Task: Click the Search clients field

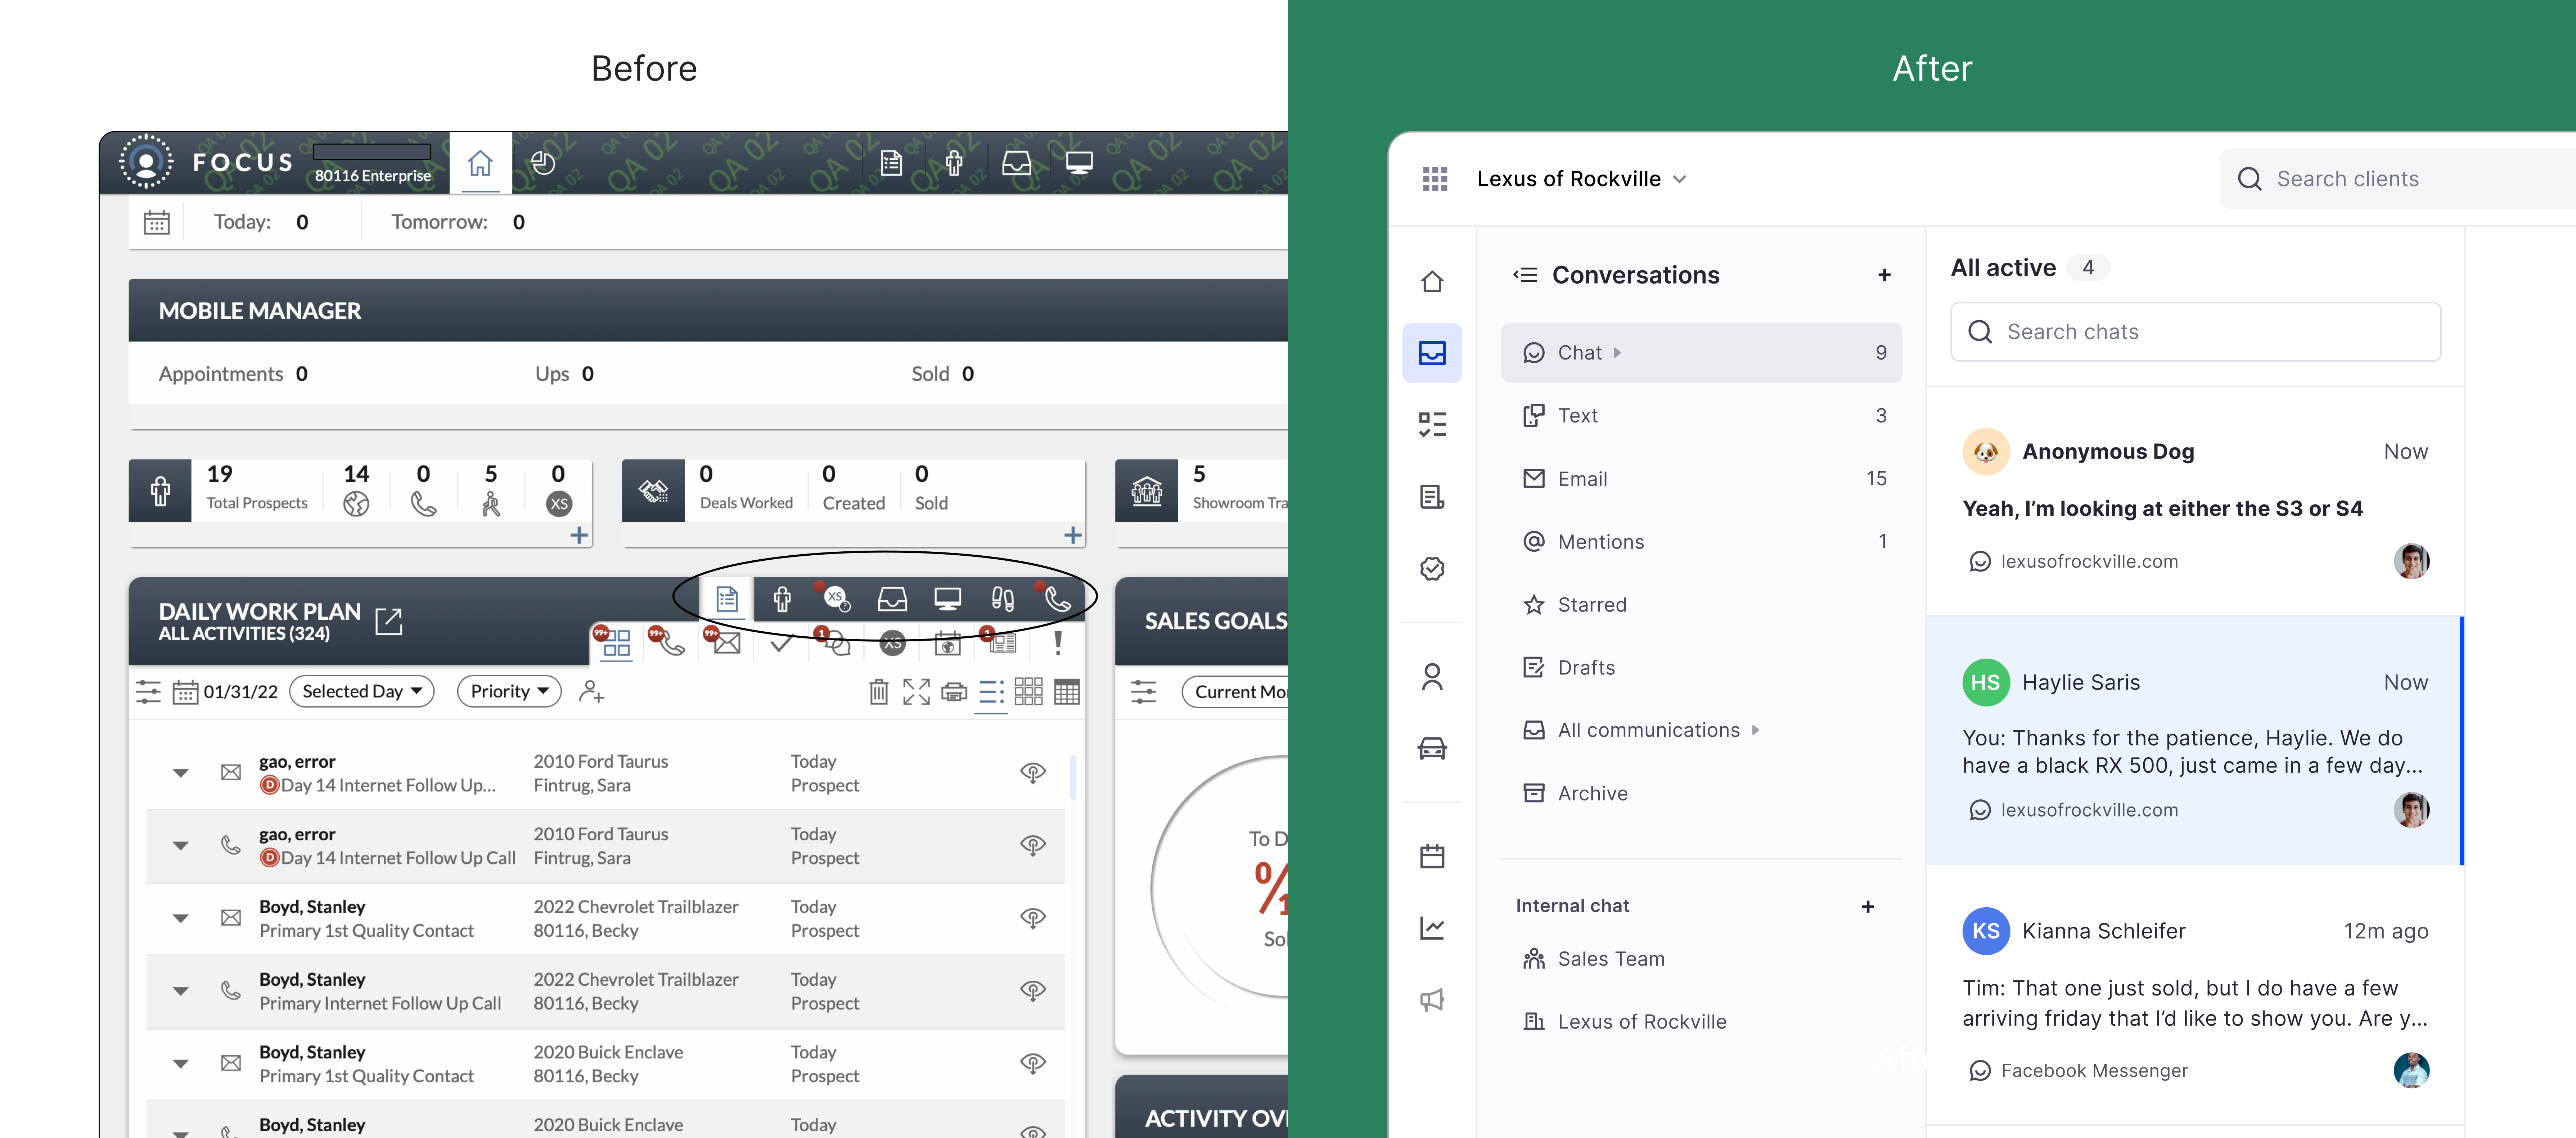Action: (2398, 179)
